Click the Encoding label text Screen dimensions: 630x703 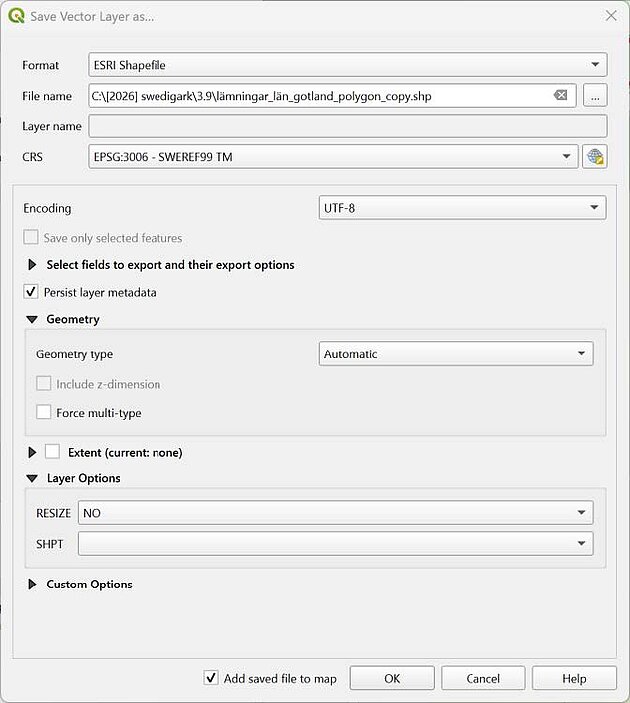coord(47,208)
